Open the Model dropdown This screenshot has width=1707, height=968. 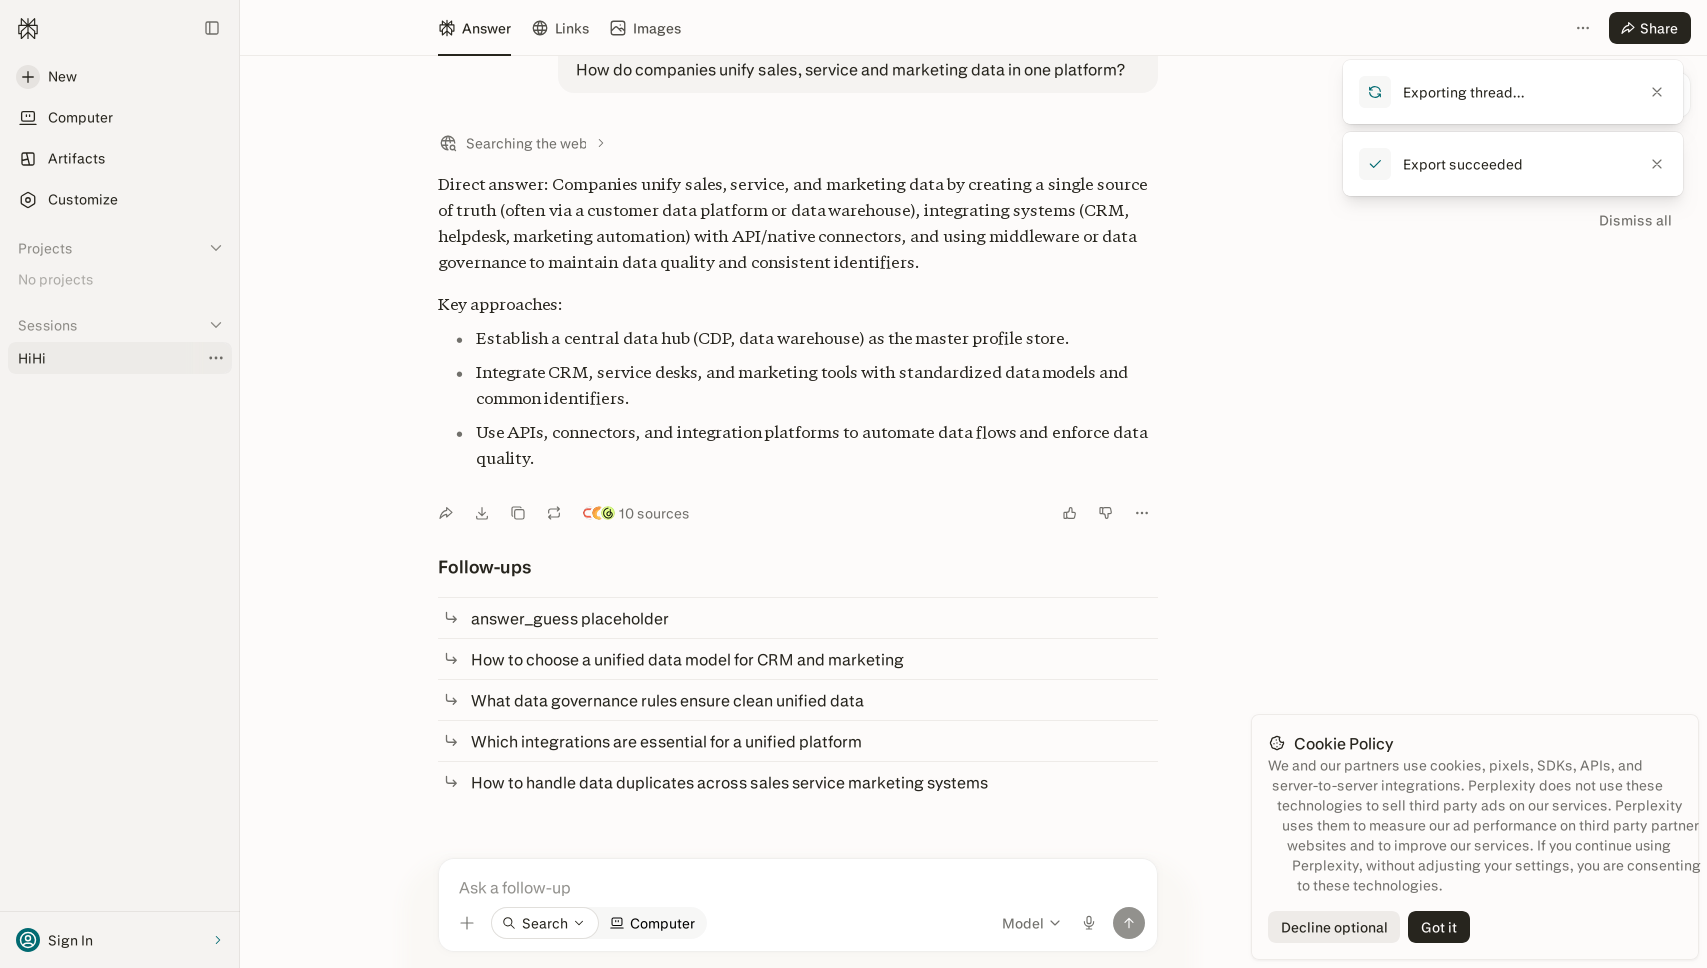click(1031, 923)
